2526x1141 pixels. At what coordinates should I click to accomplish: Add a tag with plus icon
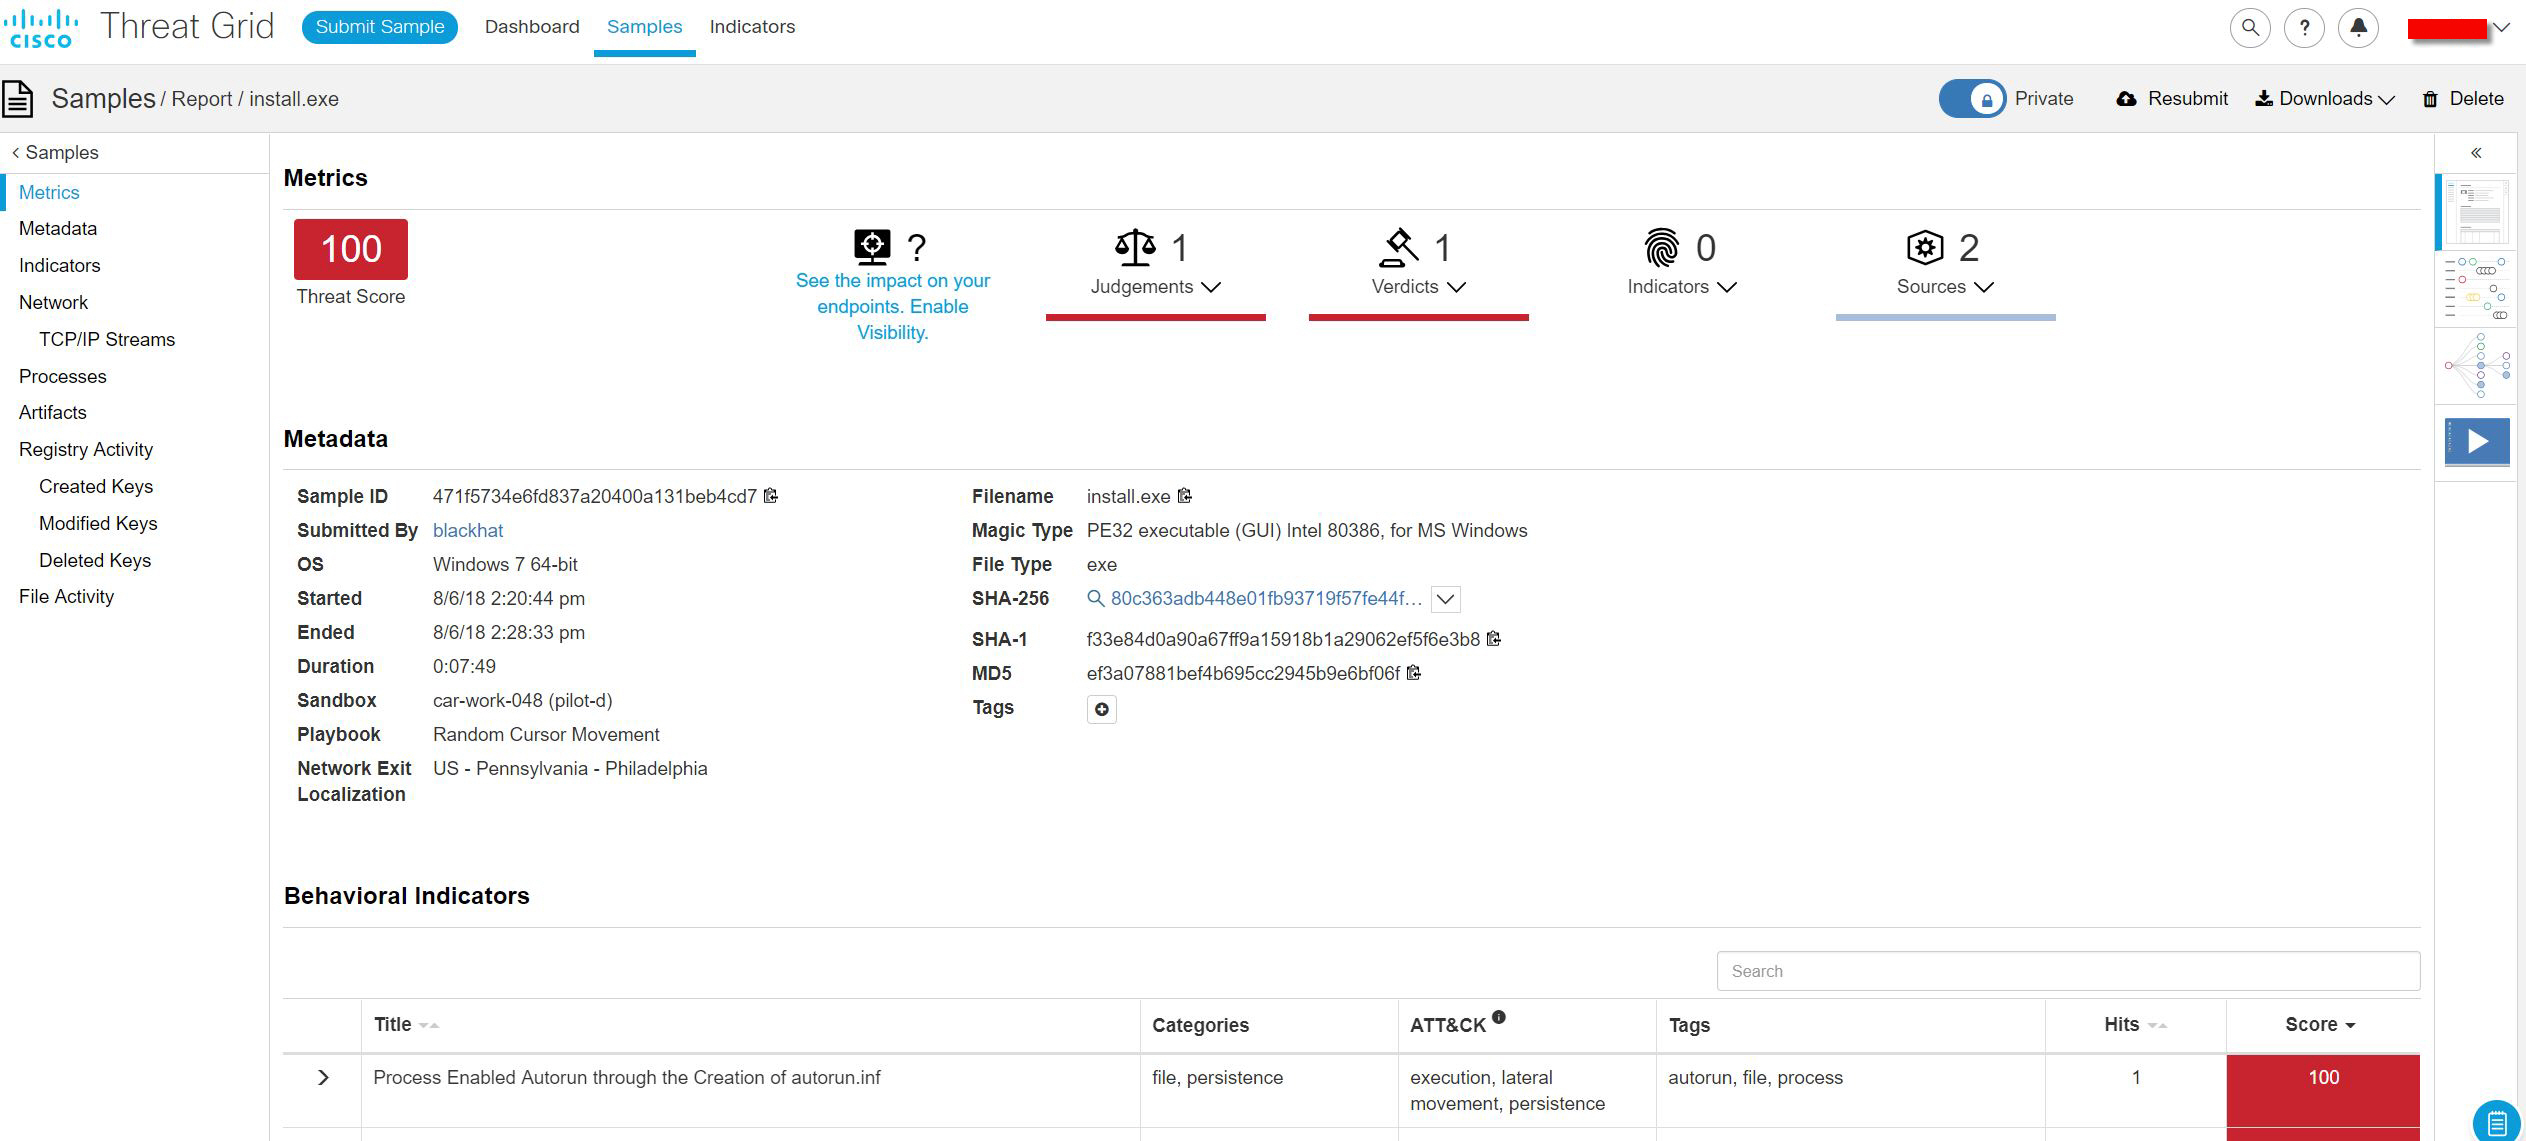pos(1101,709)
